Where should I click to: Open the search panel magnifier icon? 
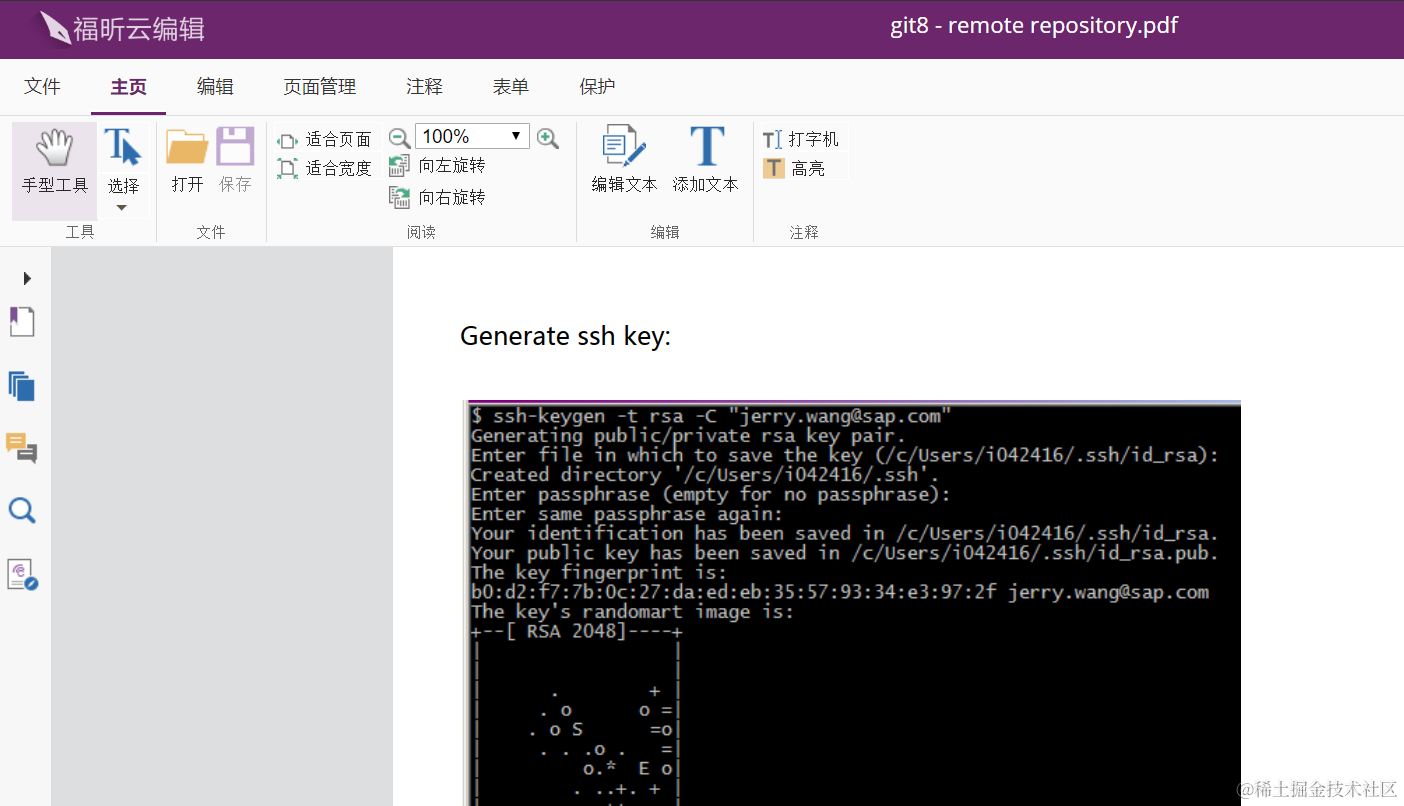22,511
